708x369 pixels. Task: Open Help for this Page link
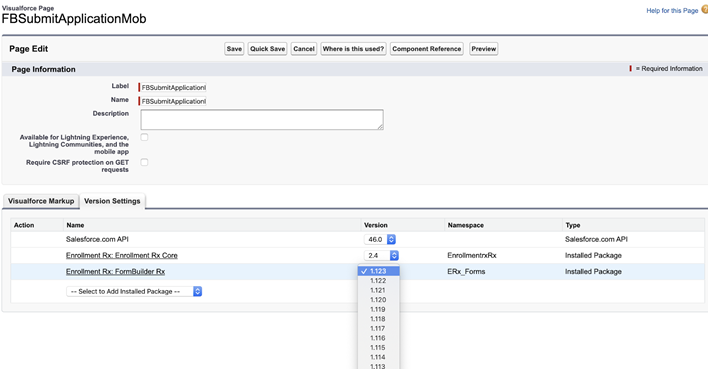pos(672,10)
